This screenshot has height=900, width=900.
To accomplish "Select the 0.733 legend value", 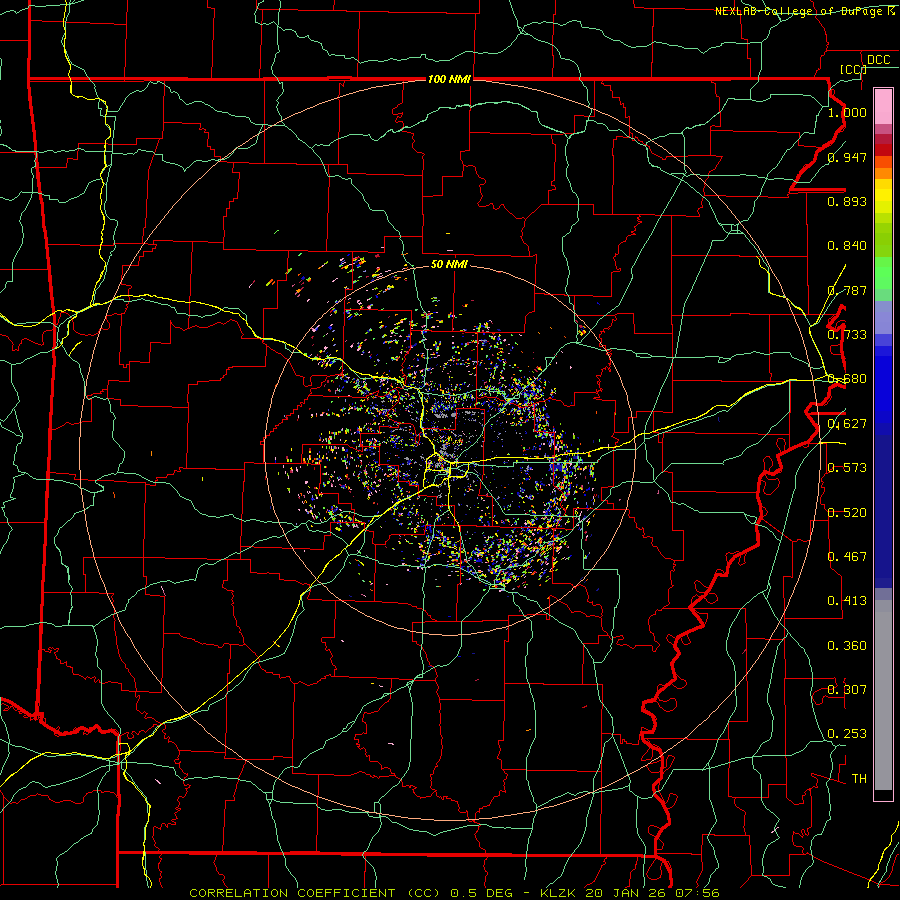I will click(x=847, y=335).
